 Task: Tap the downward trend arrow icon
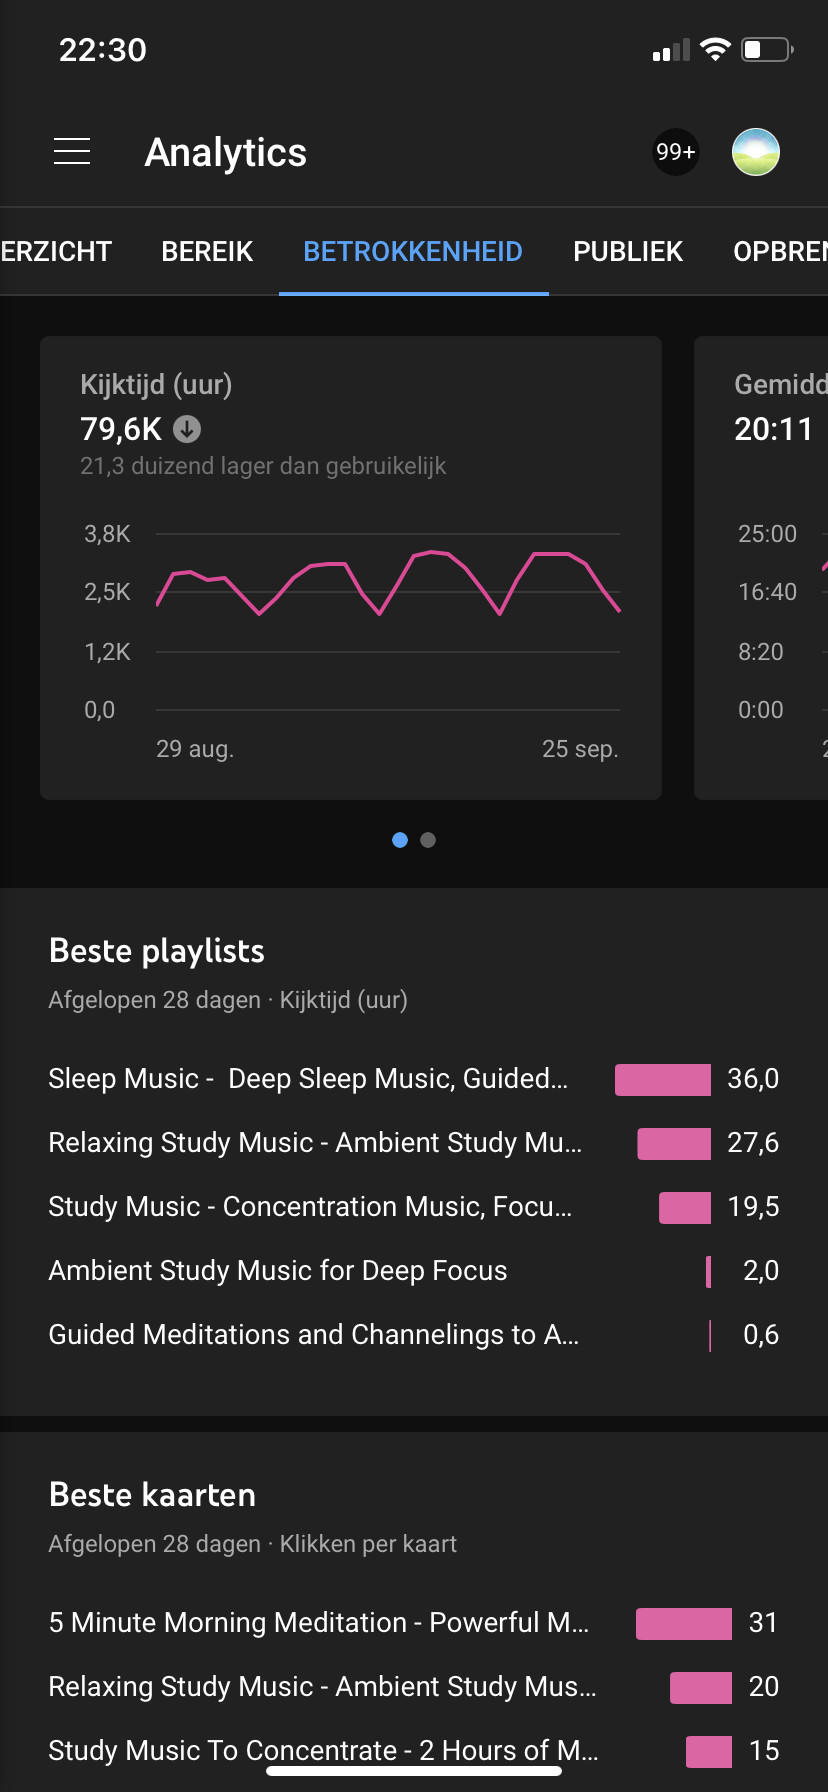187,429
